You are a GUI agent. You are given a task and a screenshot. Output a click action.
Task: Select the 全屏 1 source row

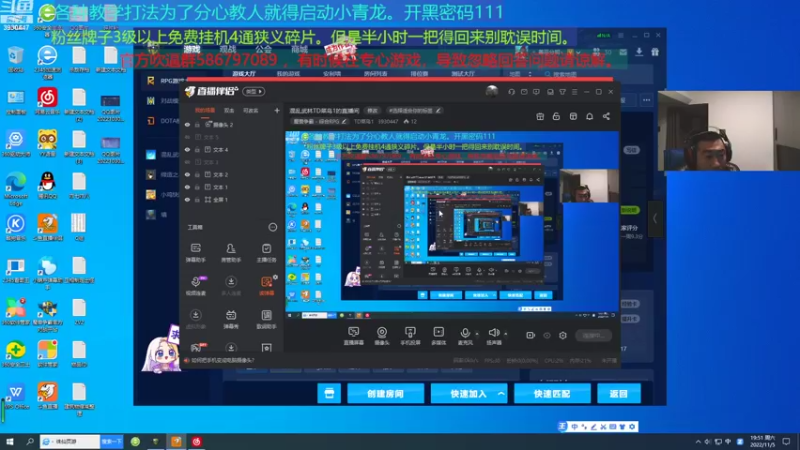tap(232, 199)
